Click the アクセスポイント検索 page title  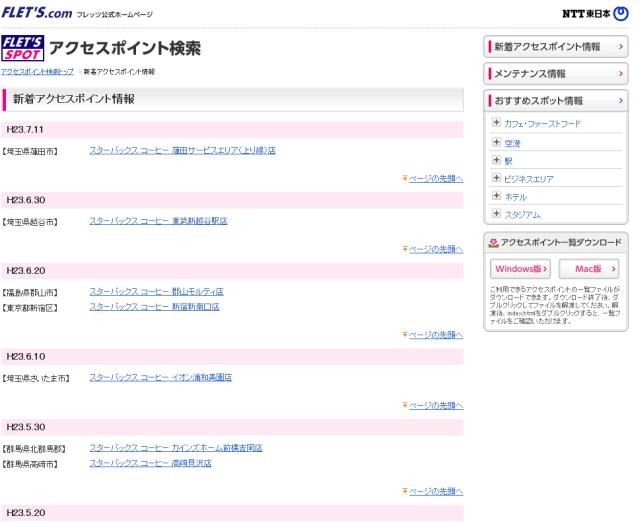click(125, 48)
